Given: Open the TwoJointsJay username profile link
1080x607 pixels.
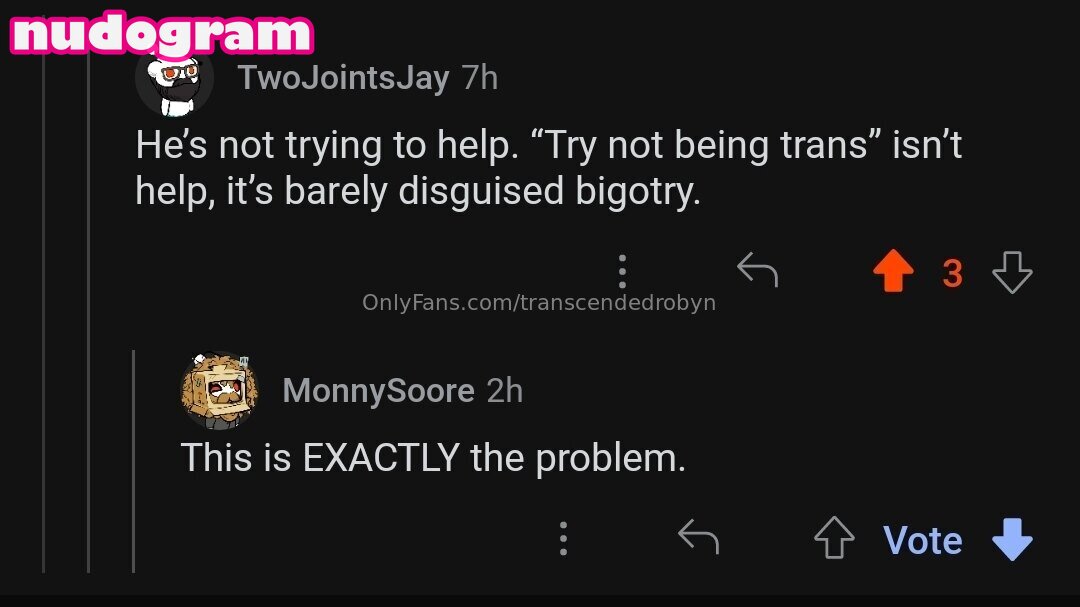Looking at the screenshot, I should tap(343, 78).
